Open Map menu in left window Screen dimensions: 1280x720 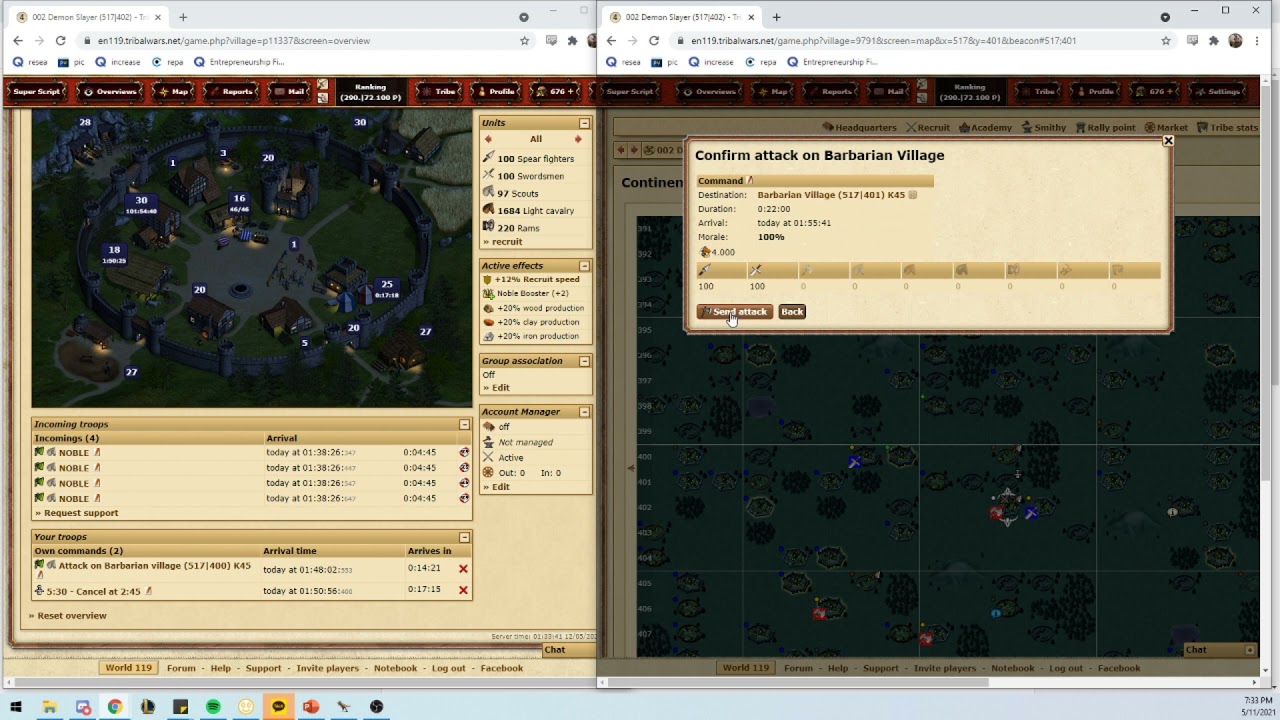click(175, 91)
